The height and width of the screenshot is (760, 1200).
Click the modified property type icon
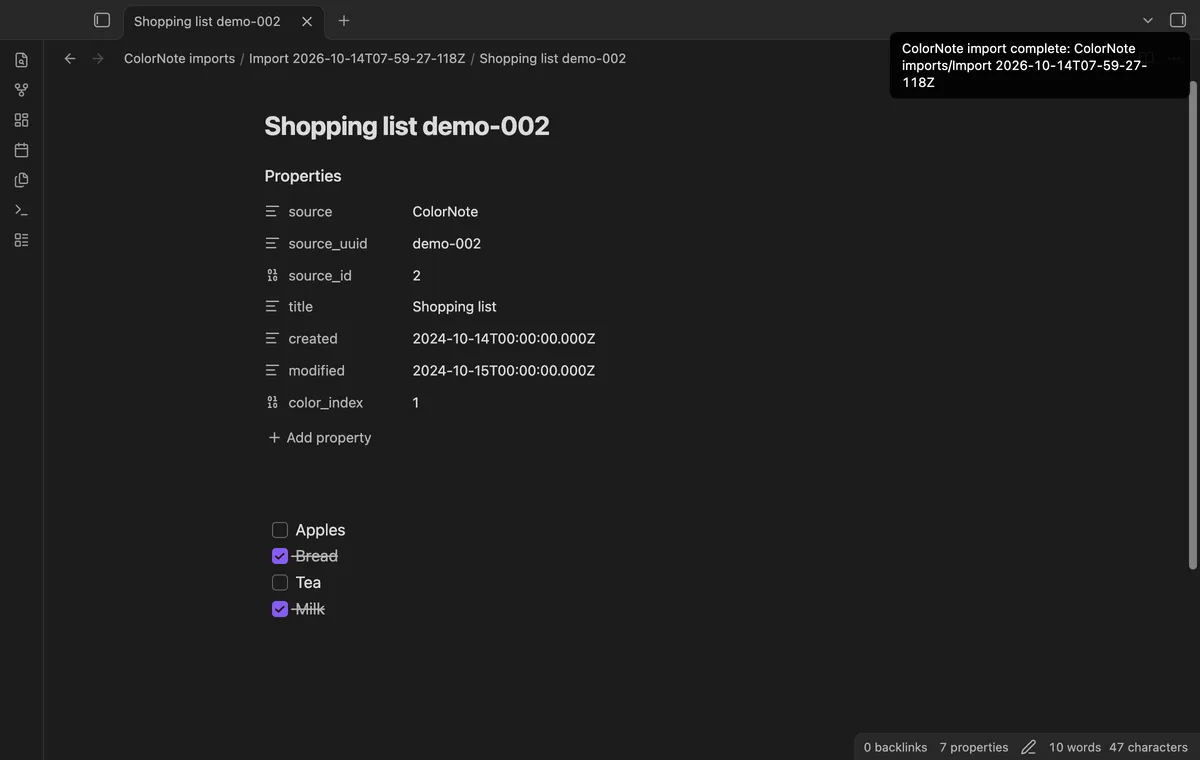[272, 371]
